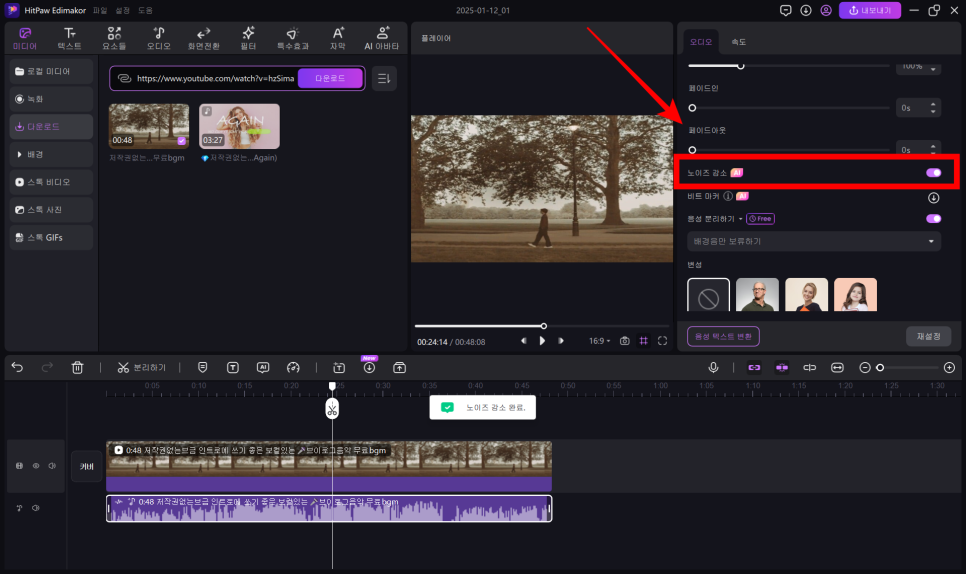Select 스톡 비디오 in sidebar
Screen dimensions: 966x574
(x=52, y=182)
